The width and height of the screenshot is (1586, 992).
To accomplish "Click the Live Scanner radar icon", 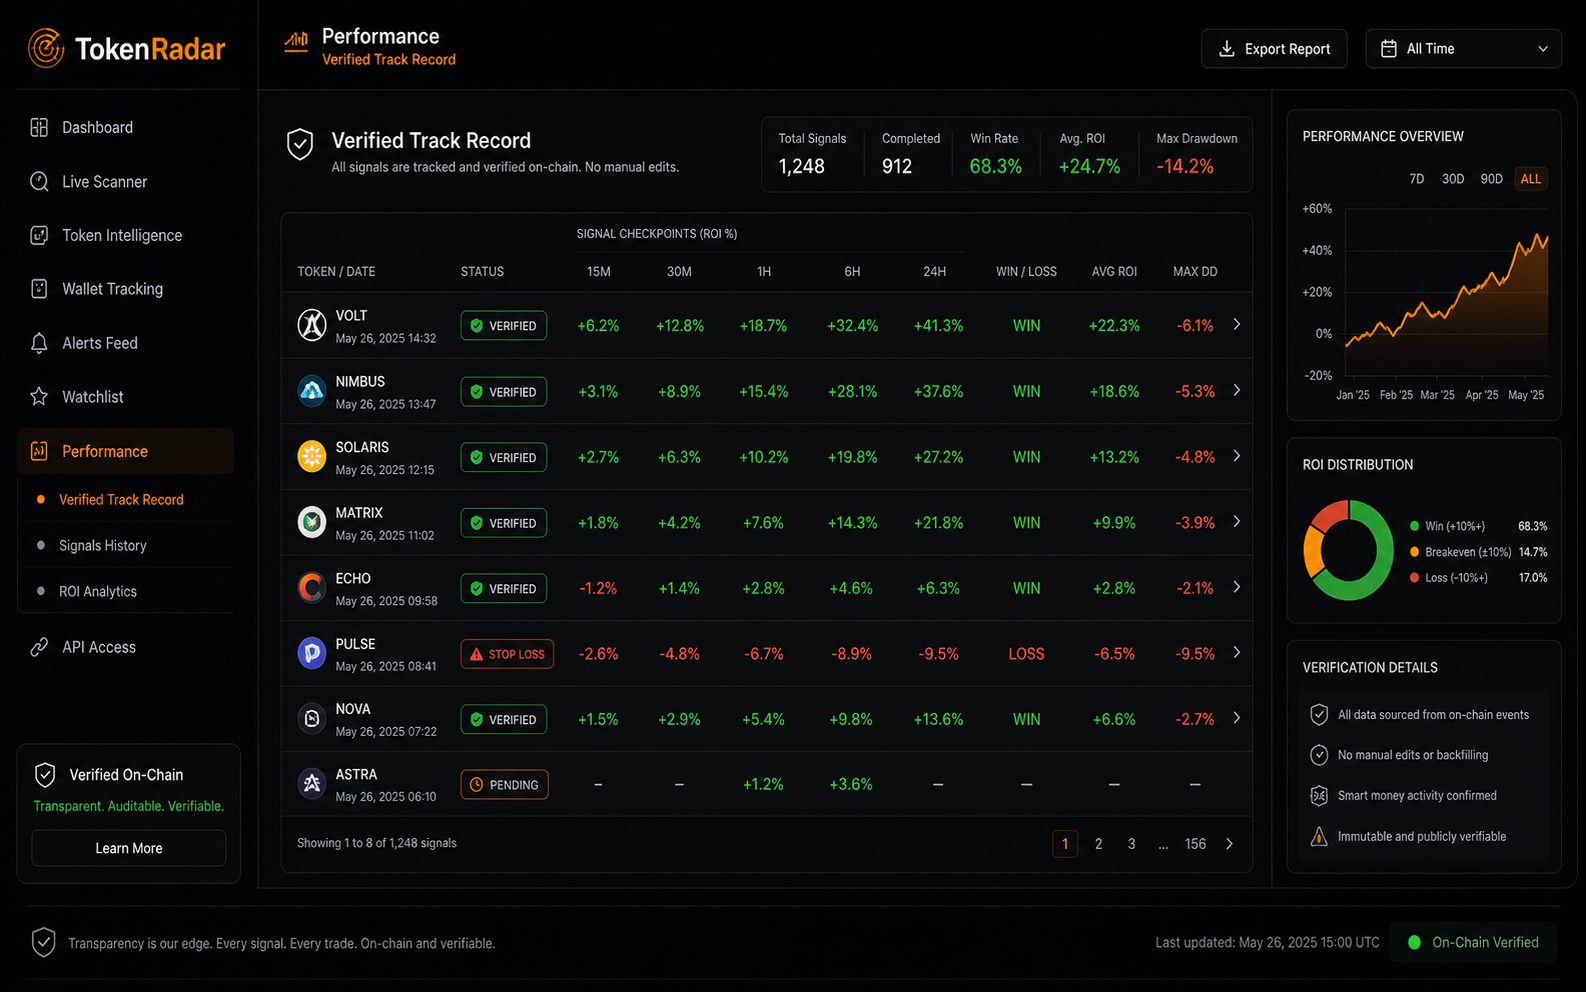I will [x=39, y=181].
